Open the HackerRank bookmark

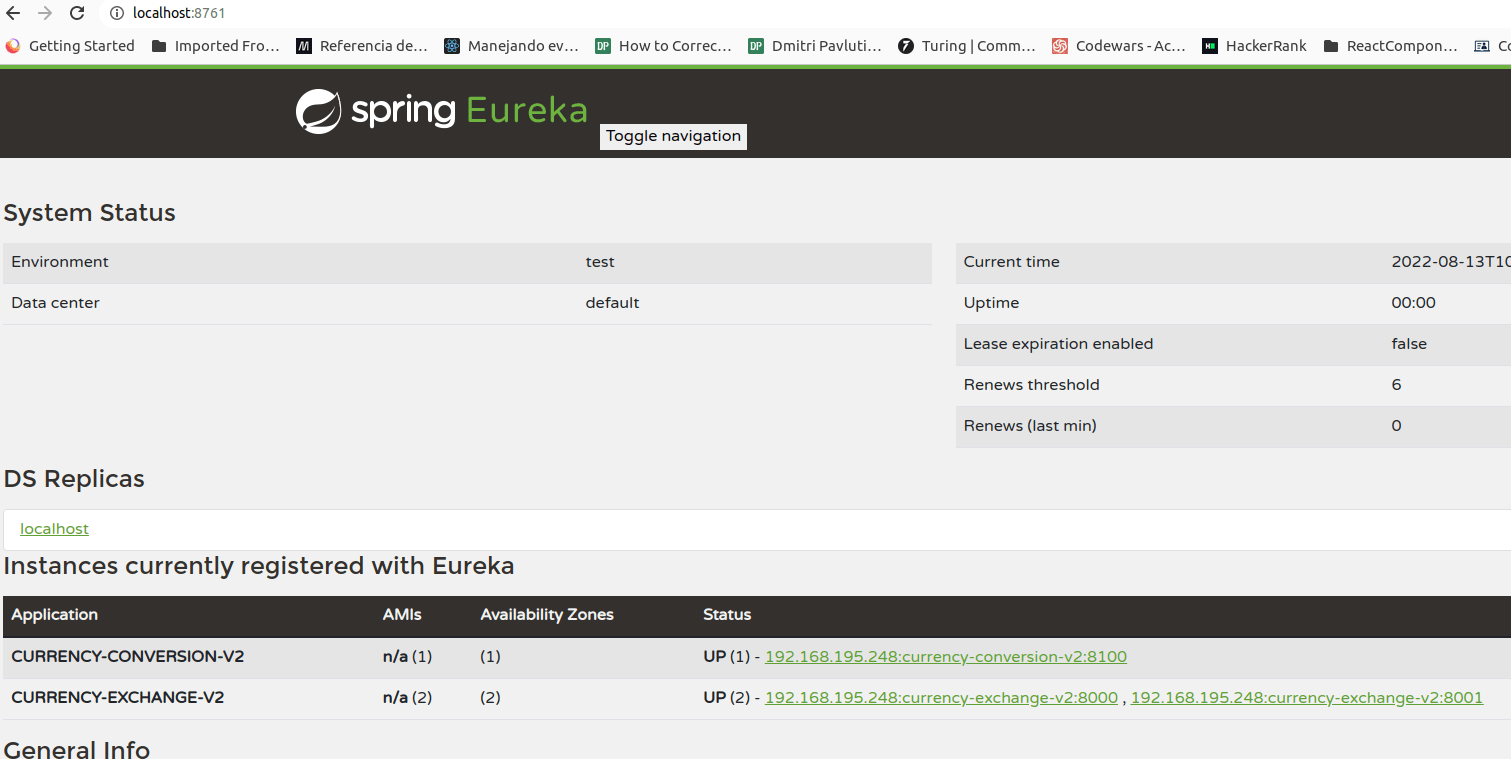[x=1254, y=46]
